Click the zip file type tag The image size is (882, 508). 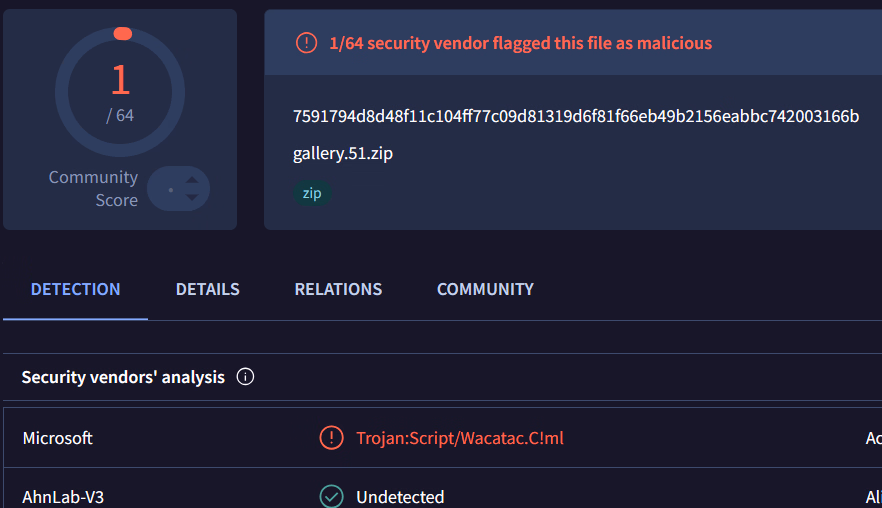tap(312, 193)
